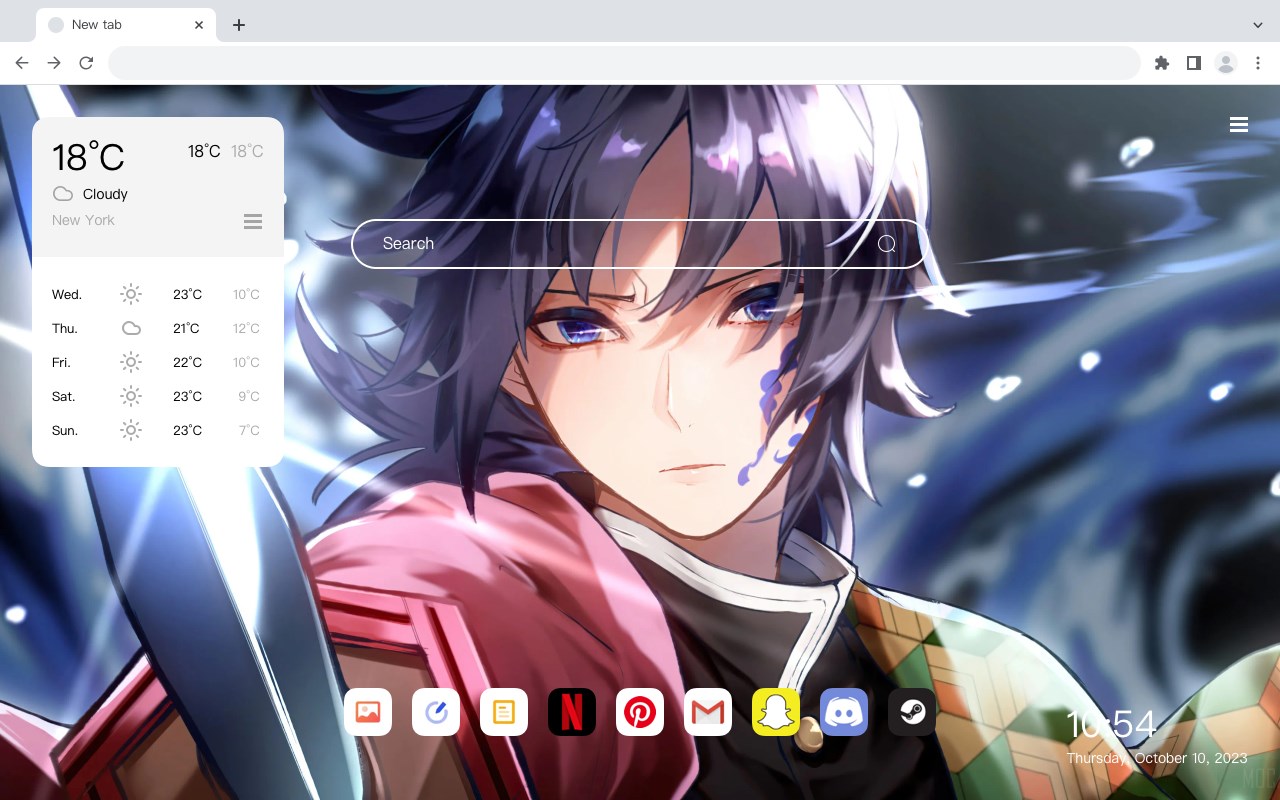Click the large 18°C current temperature
The image size is (1280, 800).
pos(88,157)
